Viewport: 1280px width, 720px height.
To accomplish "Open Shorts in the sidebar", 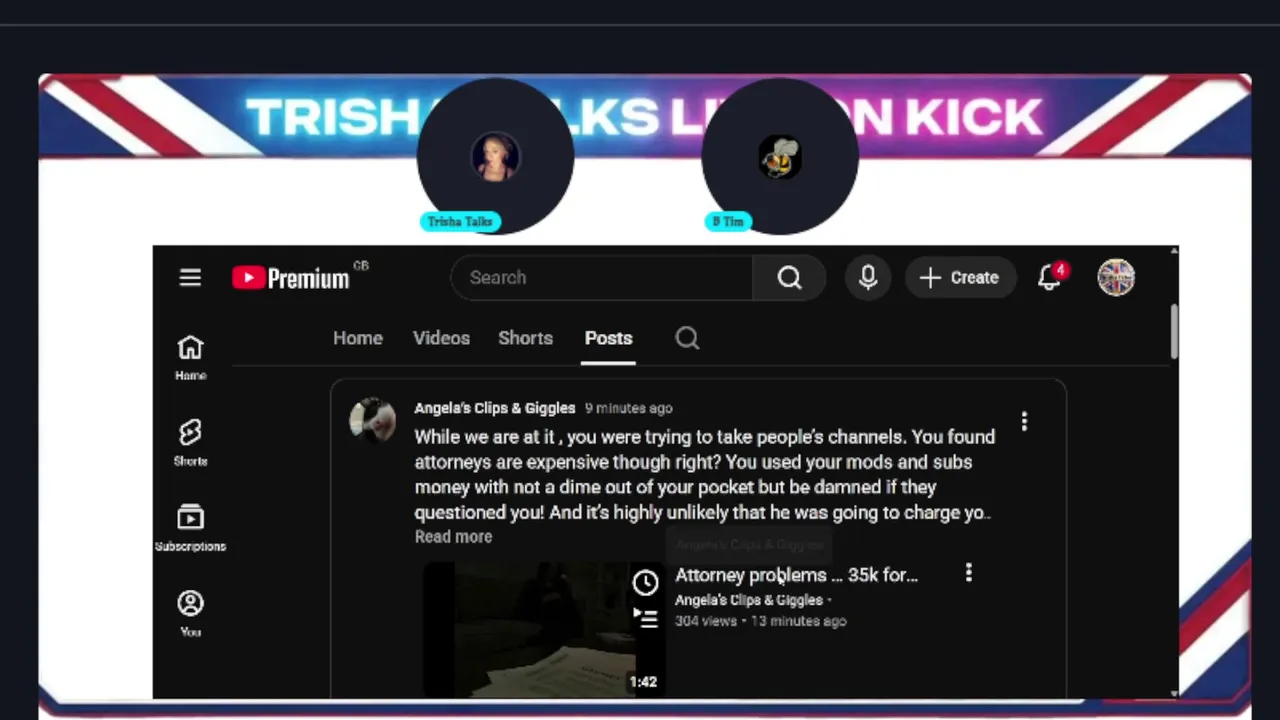I will 190,443.
